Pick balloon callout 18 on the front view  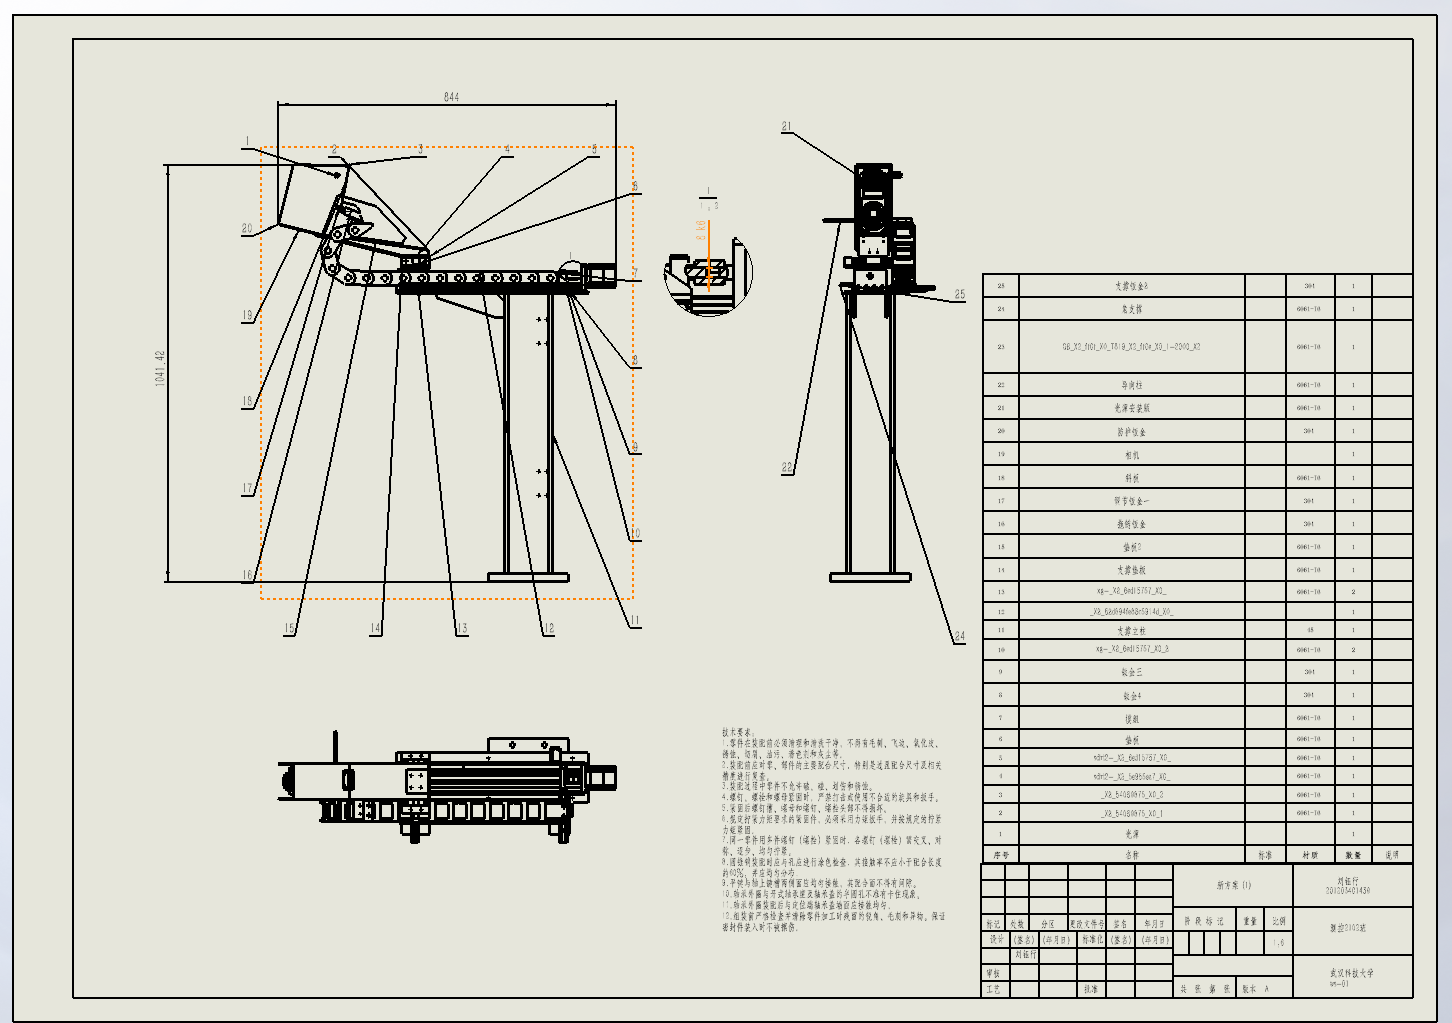click(247, 402)
